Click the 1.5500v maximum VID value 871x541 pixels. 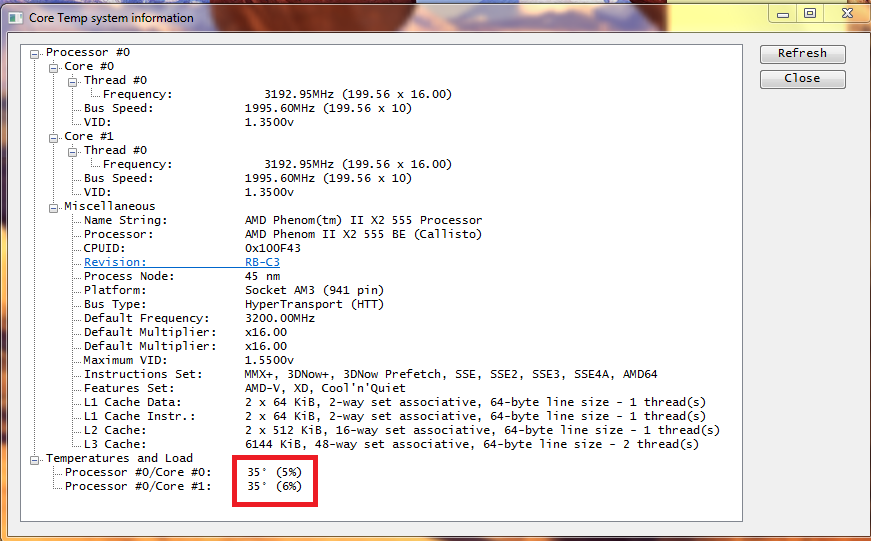point(269,360)
